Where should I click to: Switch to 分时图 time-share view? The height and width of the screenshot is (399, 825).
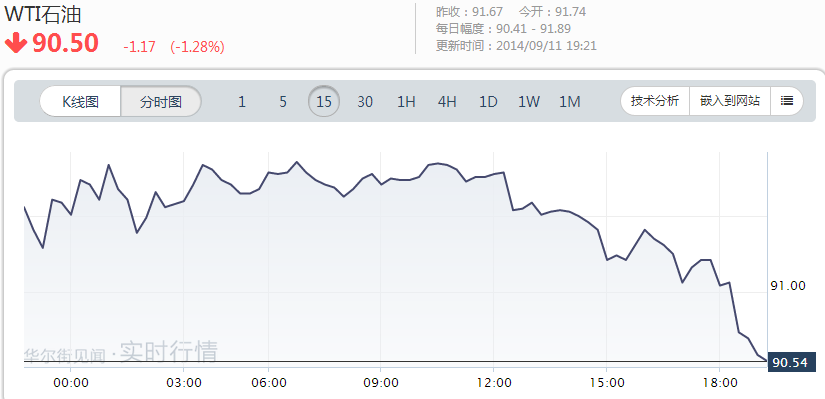tap(161, 102)
